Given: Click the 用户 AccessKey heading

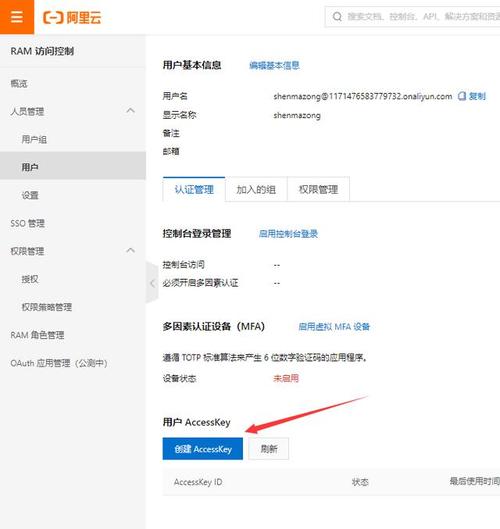Looking at the screenshot, I should click(x=197, y=422).
